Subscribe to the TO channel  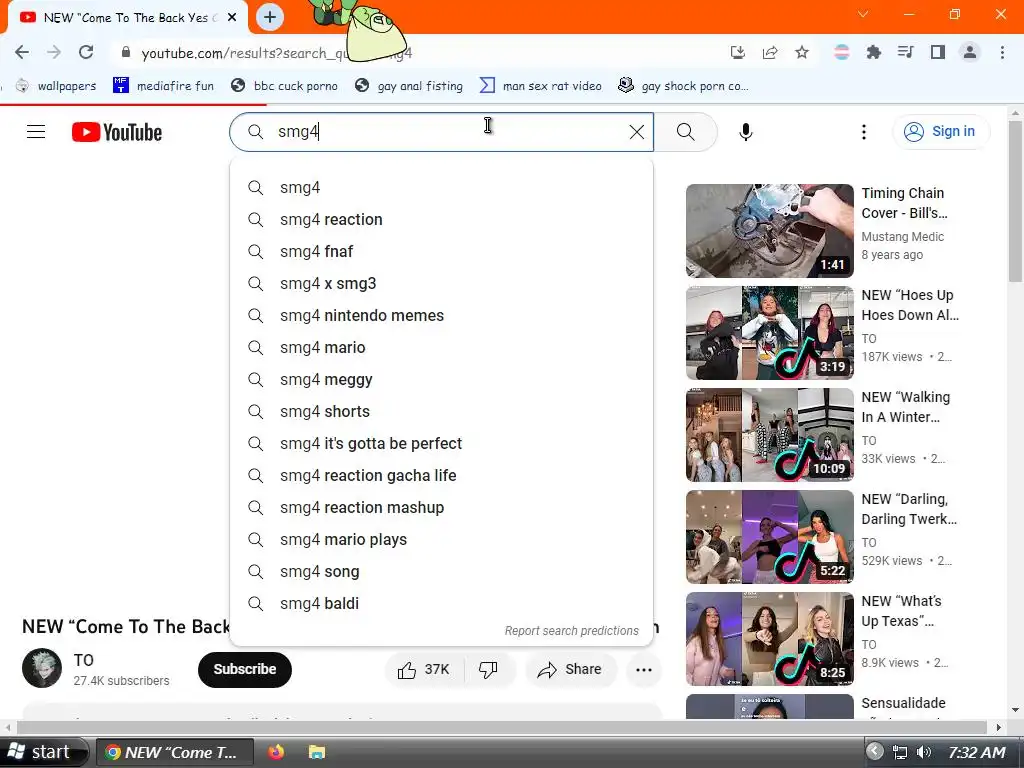[245, 669]
